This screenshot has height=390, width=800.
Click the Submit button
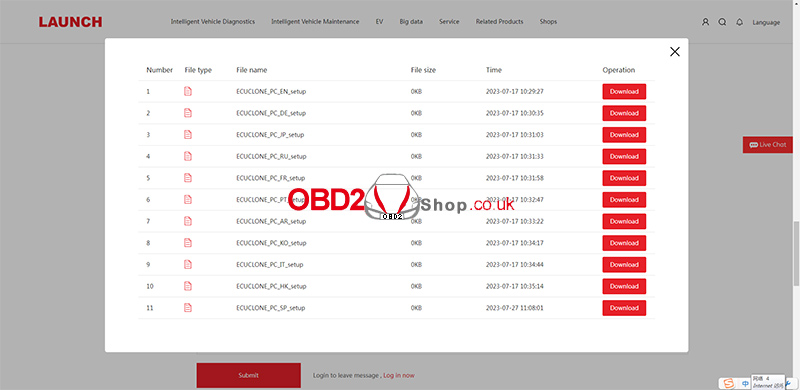click(248, 375)
